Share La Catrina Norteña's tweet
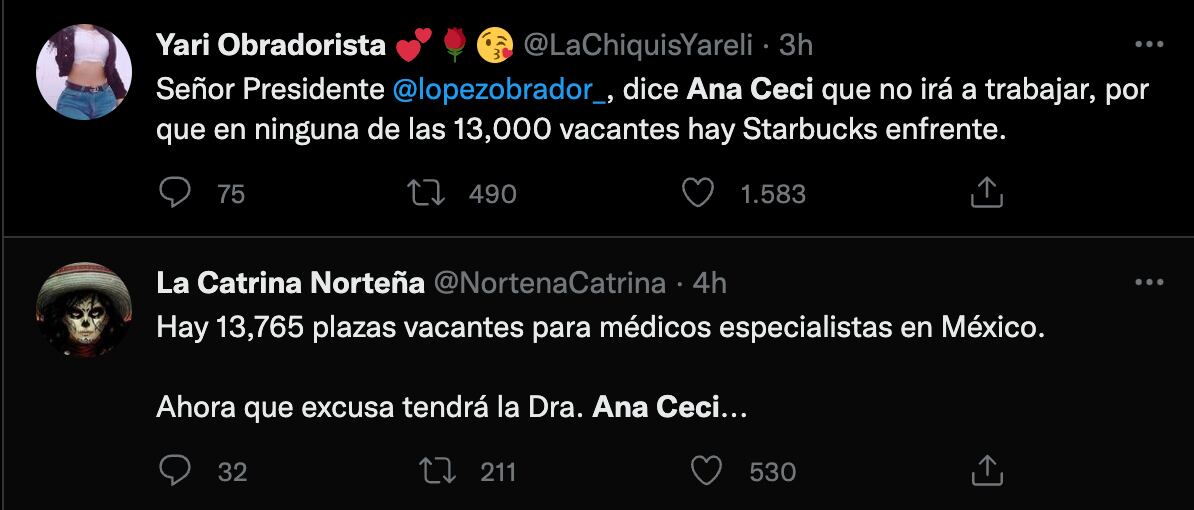Screen dimensions: 1194x510 [987, 471]
